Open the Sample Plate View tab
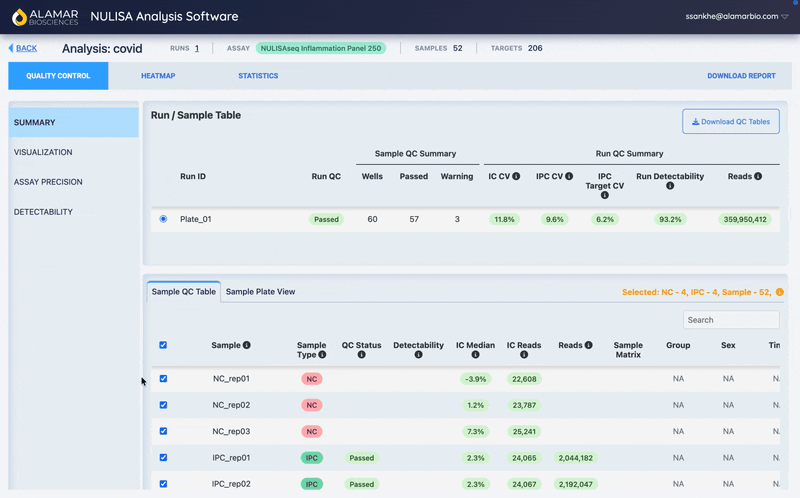800x498 pixels. point(260,292)
